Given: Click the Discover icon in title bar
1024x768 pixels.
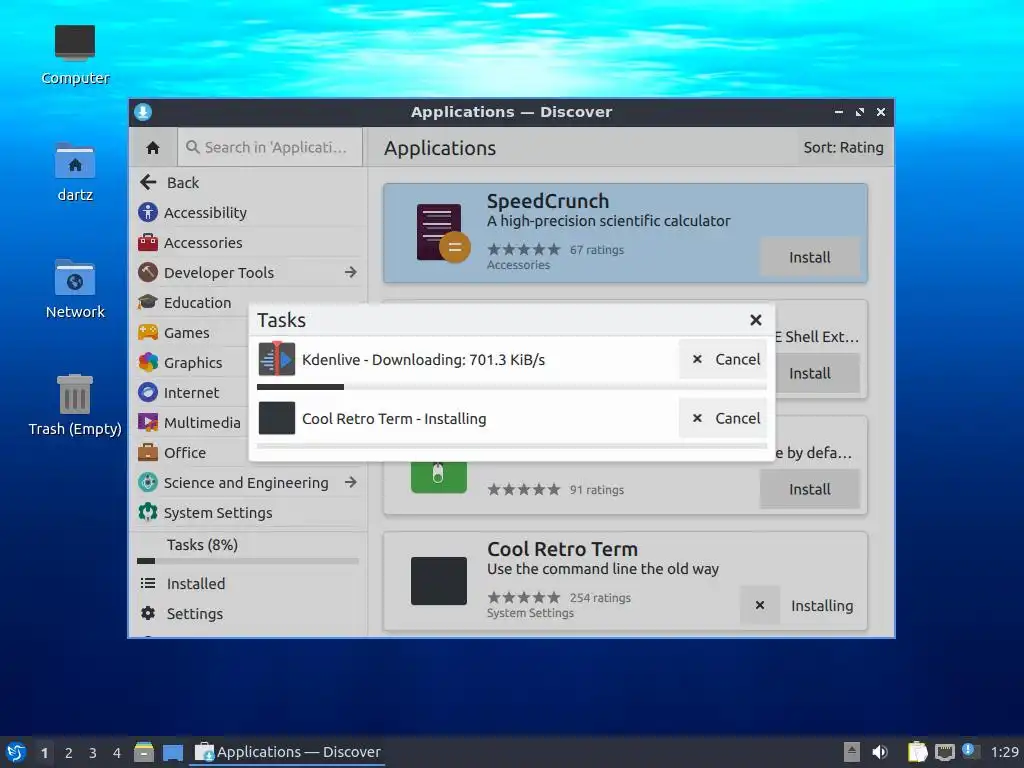Looking at the screenshot, I should (x=143, y=112).
